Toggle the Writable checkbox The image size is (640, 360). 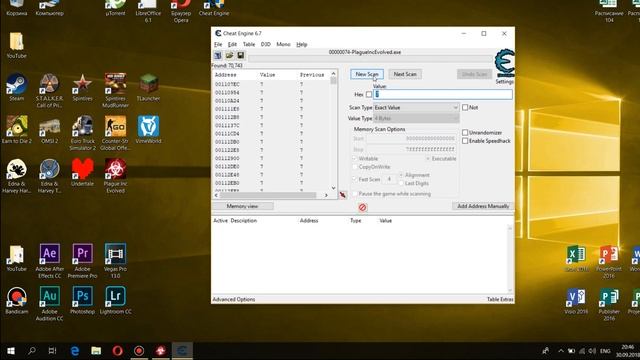[x=355, y=158]
